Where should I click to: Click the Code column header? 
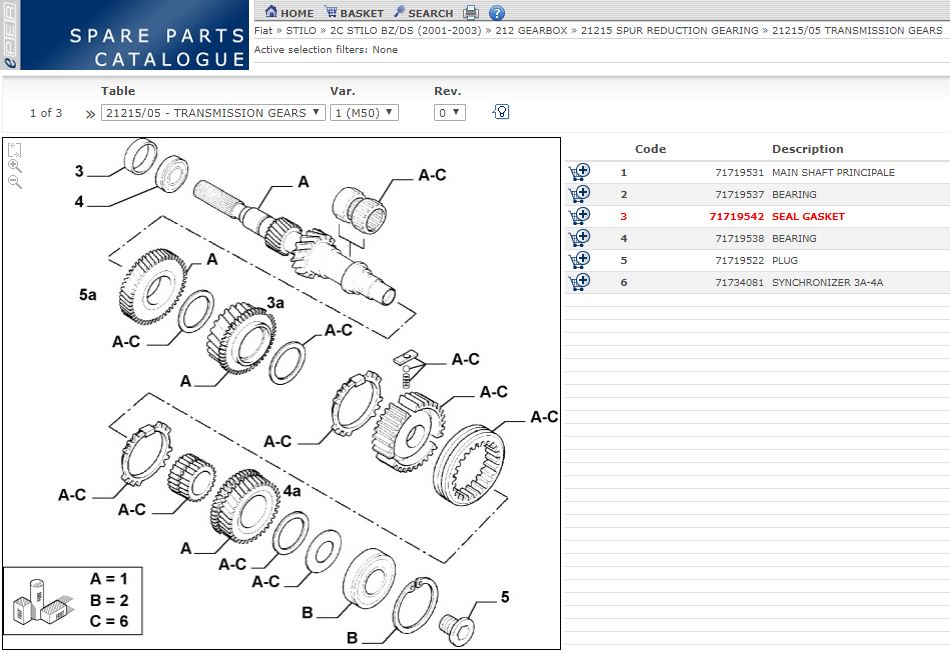coord(650,149)
